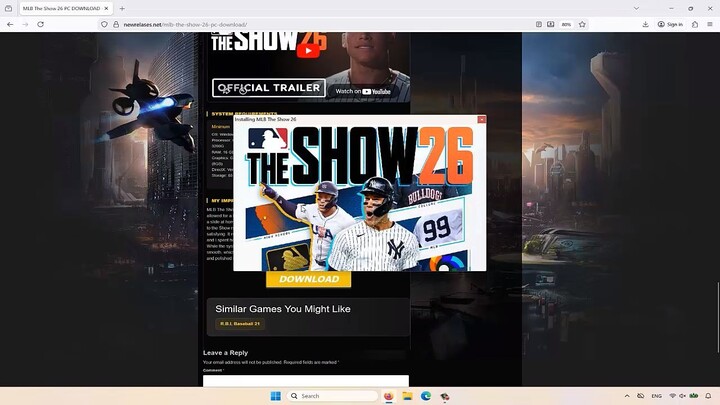Reset the 80% zoom level indicator
The image size is (720, 405).
click(x=566, y=24)
